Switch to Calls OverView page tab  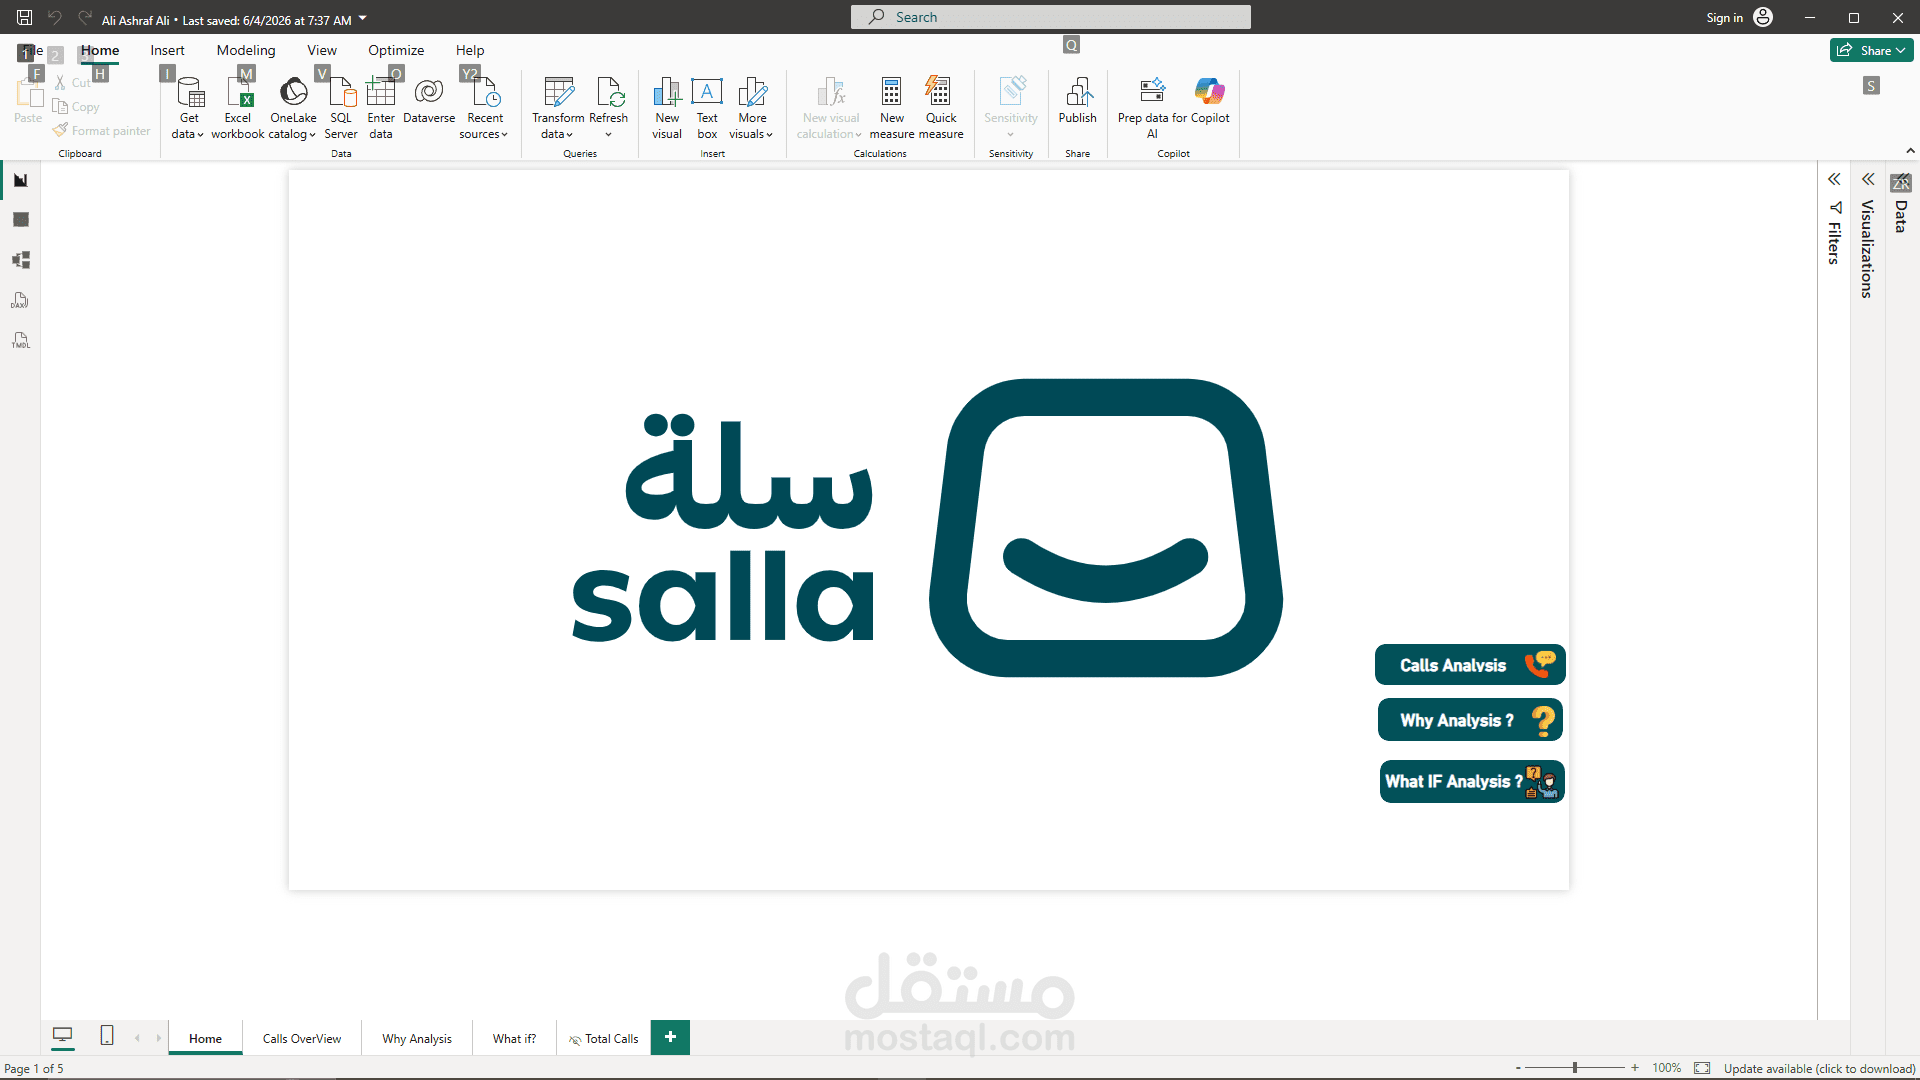(302, 1038)
